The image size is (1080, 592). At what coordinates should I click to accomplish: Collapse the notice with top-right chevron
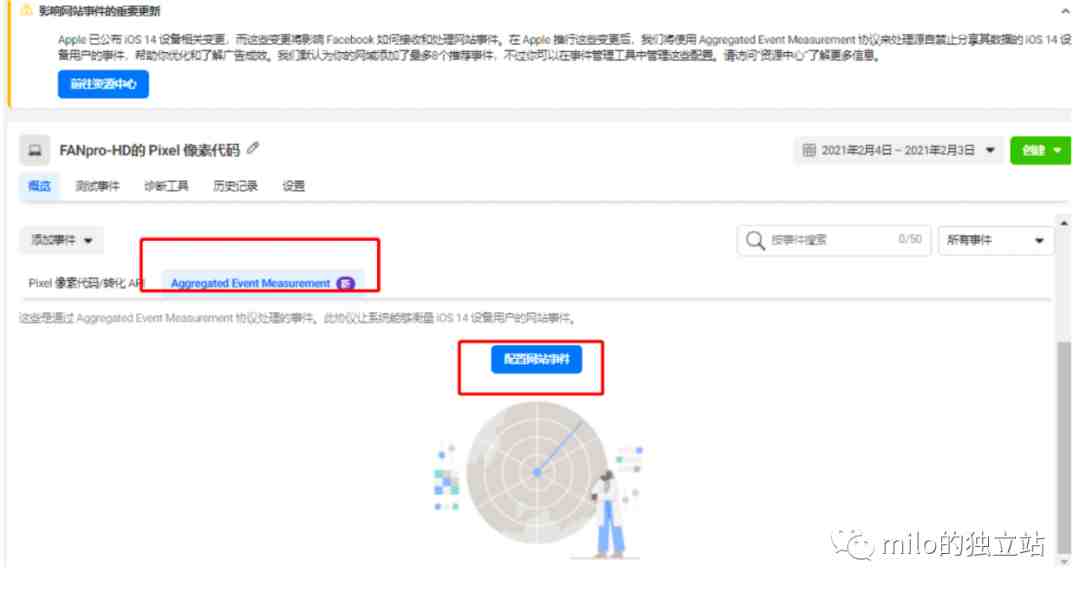1066,11
